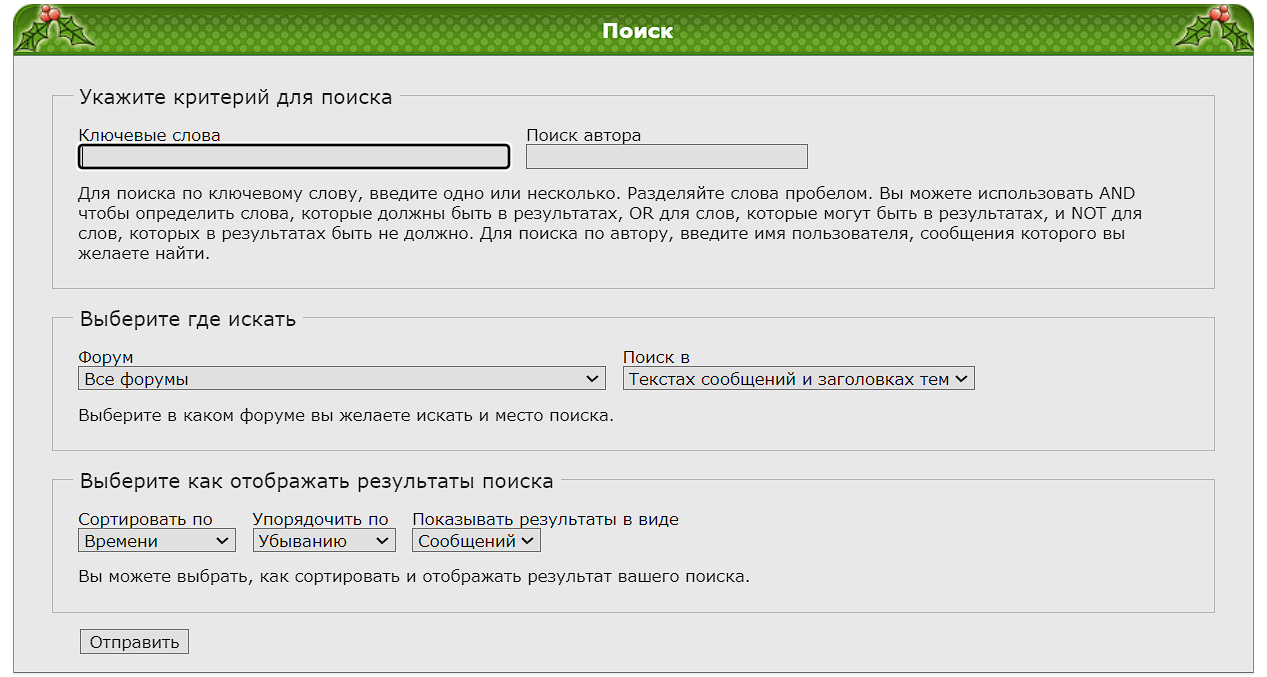
Task: Click the Упорядочить по label
Action: [320, 519]
